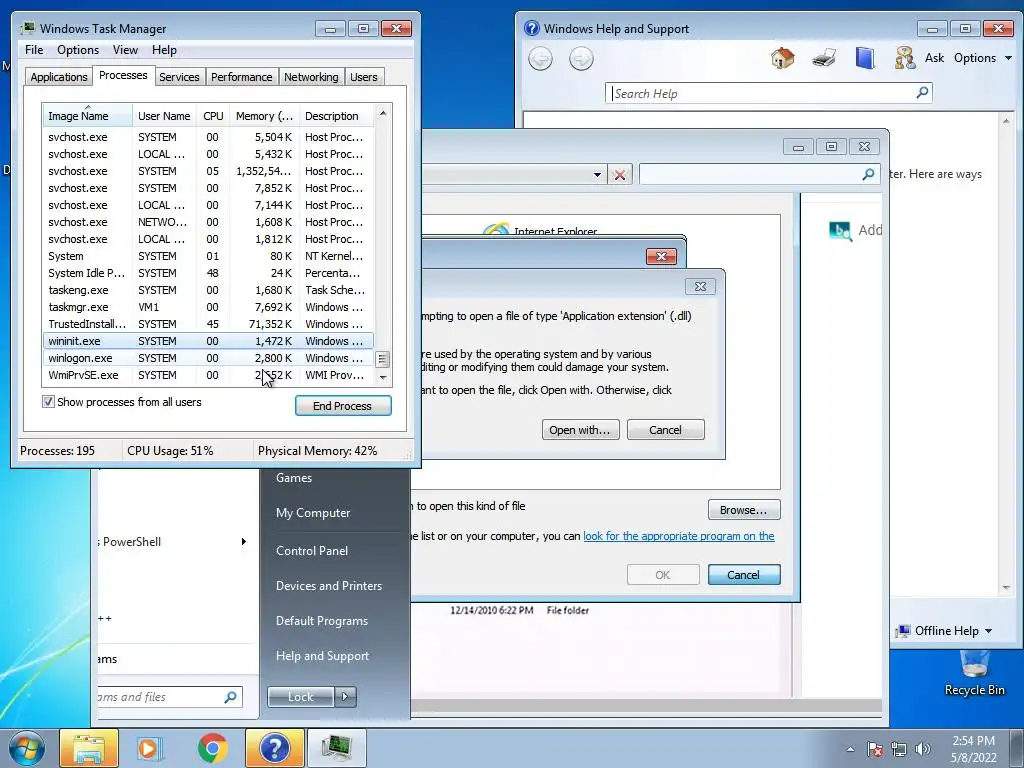Click the Start menu search magnifier icon
The height and width of the screenshot is (768, 1024).
click(x=230, y=697)
